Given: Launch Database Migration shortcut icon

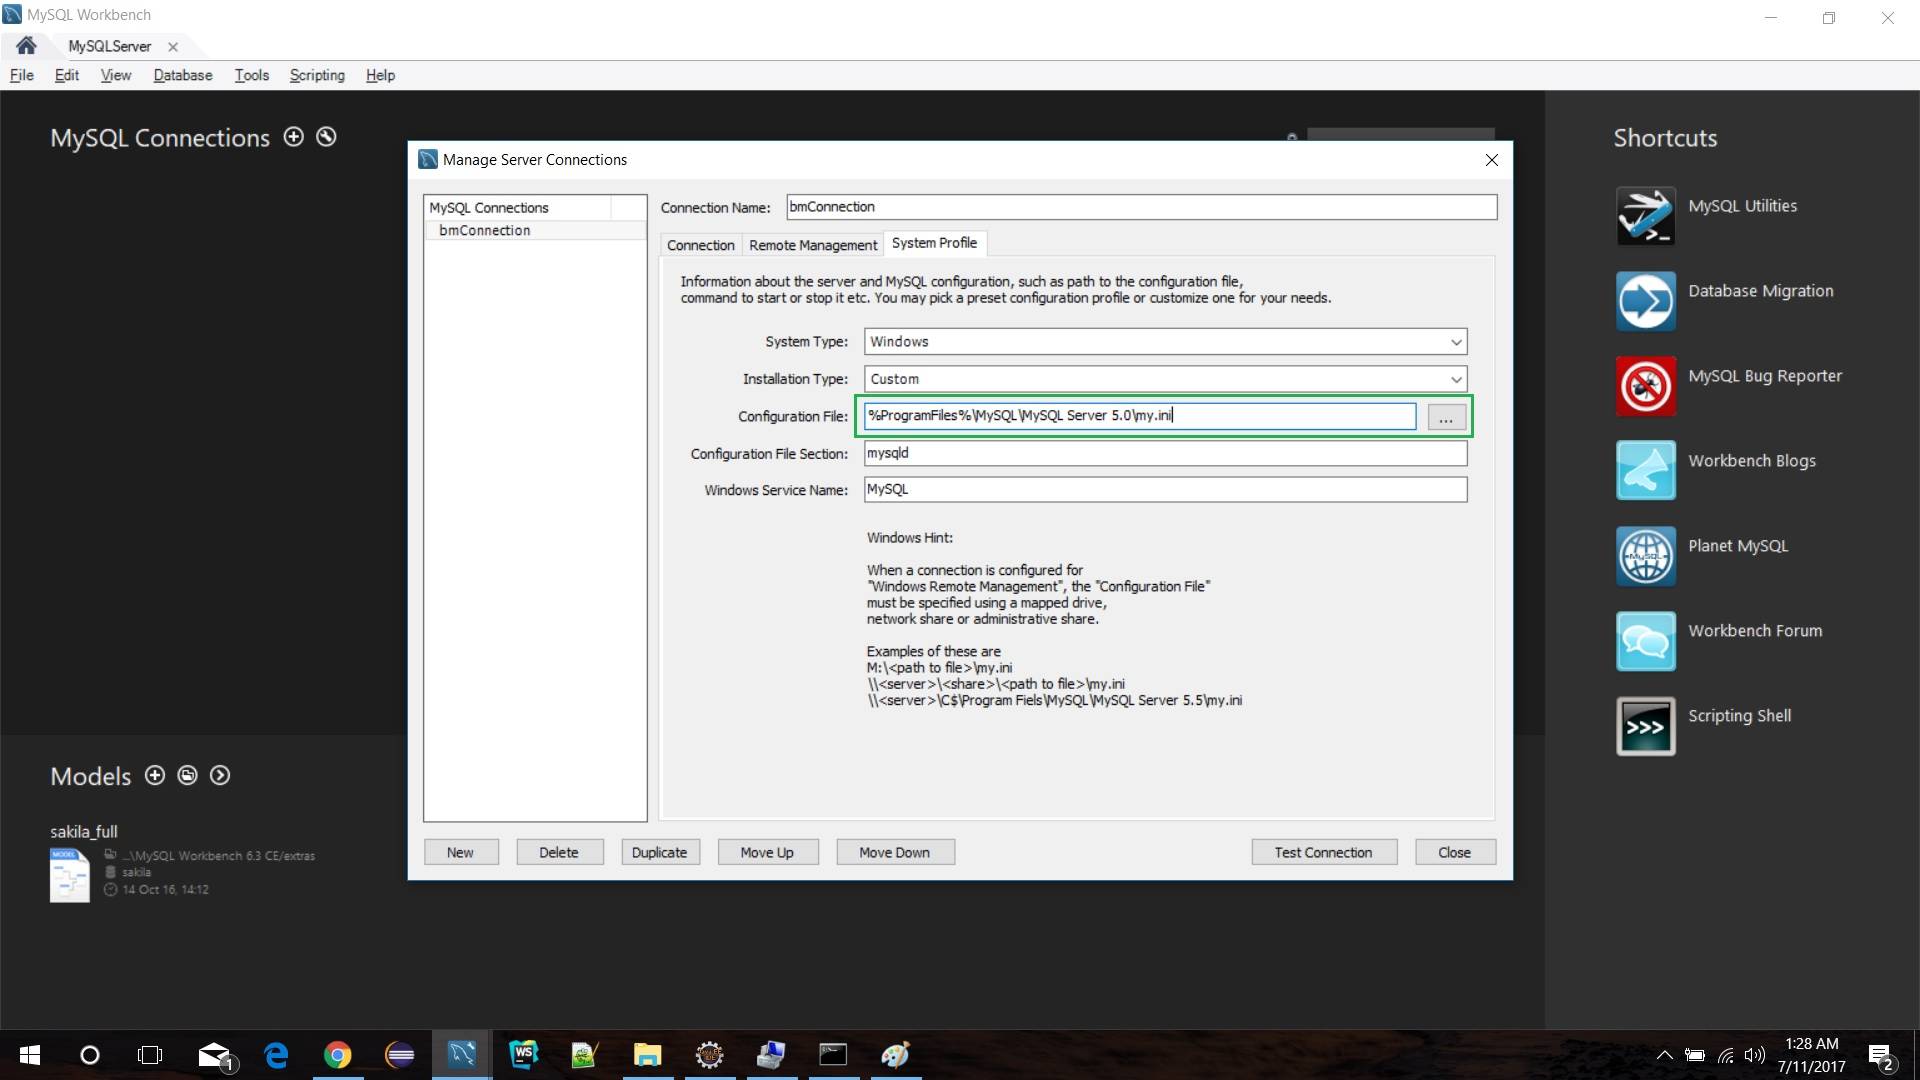Looking at the screenshot, I should pyautogui.click(x=1645, y=301).
